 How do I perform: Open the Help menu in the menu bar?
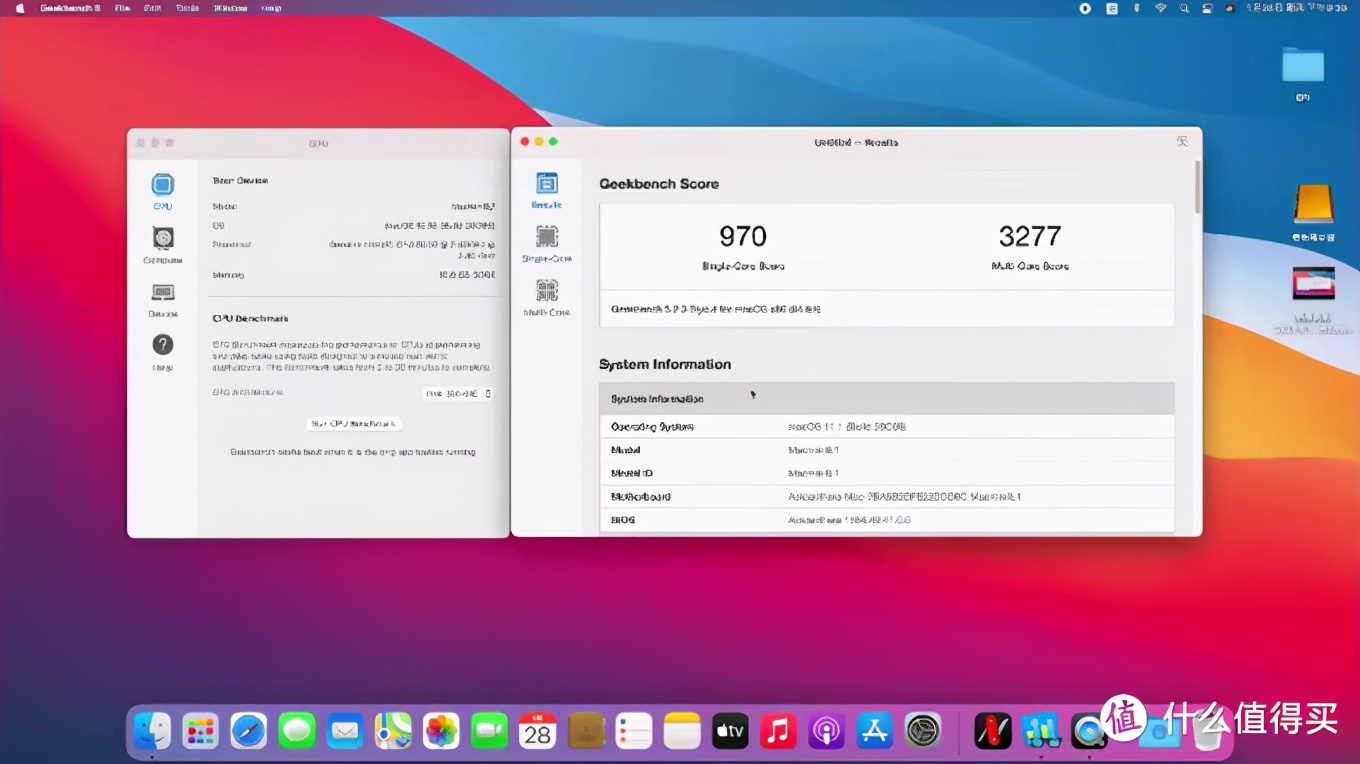tap(271, 8)
